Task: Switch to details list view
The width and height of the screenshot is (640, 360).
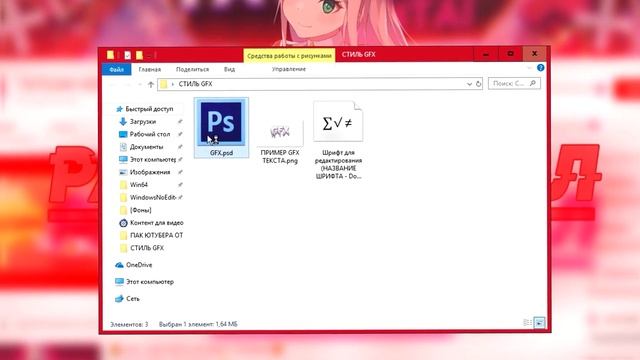Action: pos(527,323)
